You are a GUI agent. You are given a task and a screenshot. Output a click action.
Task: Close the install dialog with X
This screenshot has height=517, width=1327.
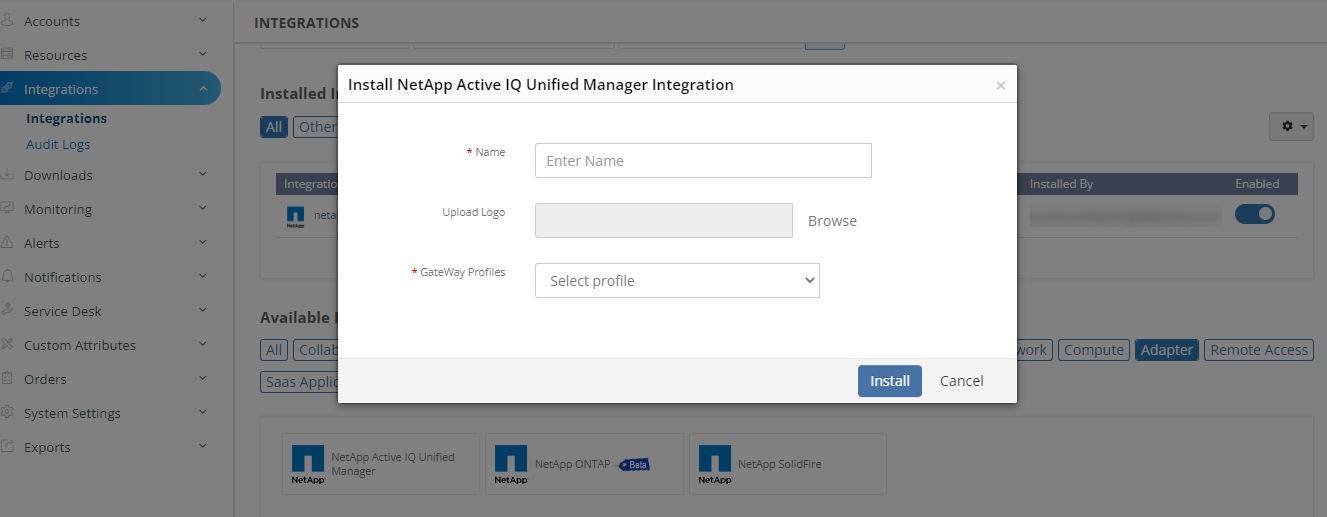click(1000, 86)
